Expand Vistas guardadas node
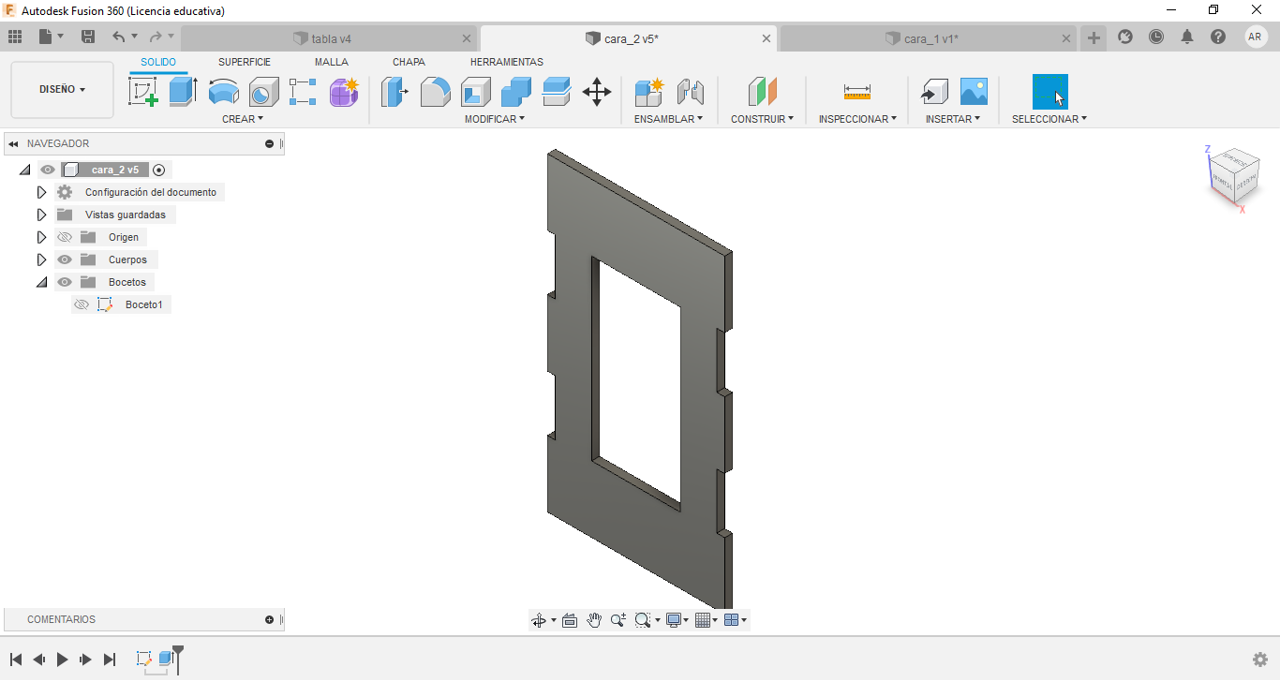 (x=41, y=215)
